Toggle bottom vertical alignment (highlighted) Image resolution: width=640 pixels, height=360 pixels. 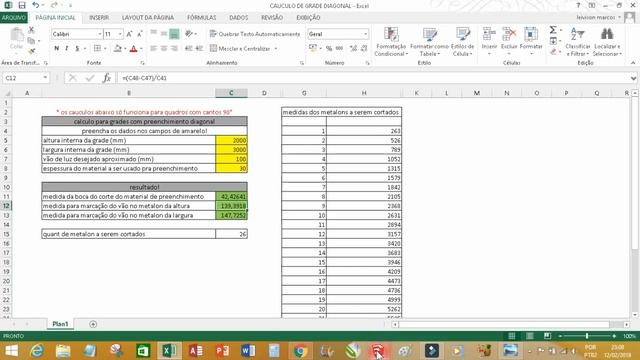174,34
